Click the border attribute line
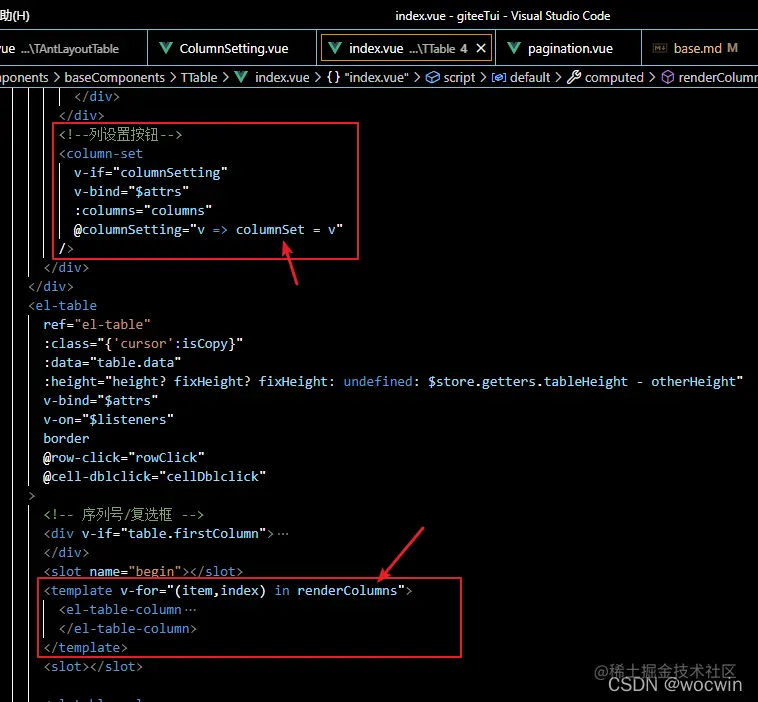 [x=66, y=439]
